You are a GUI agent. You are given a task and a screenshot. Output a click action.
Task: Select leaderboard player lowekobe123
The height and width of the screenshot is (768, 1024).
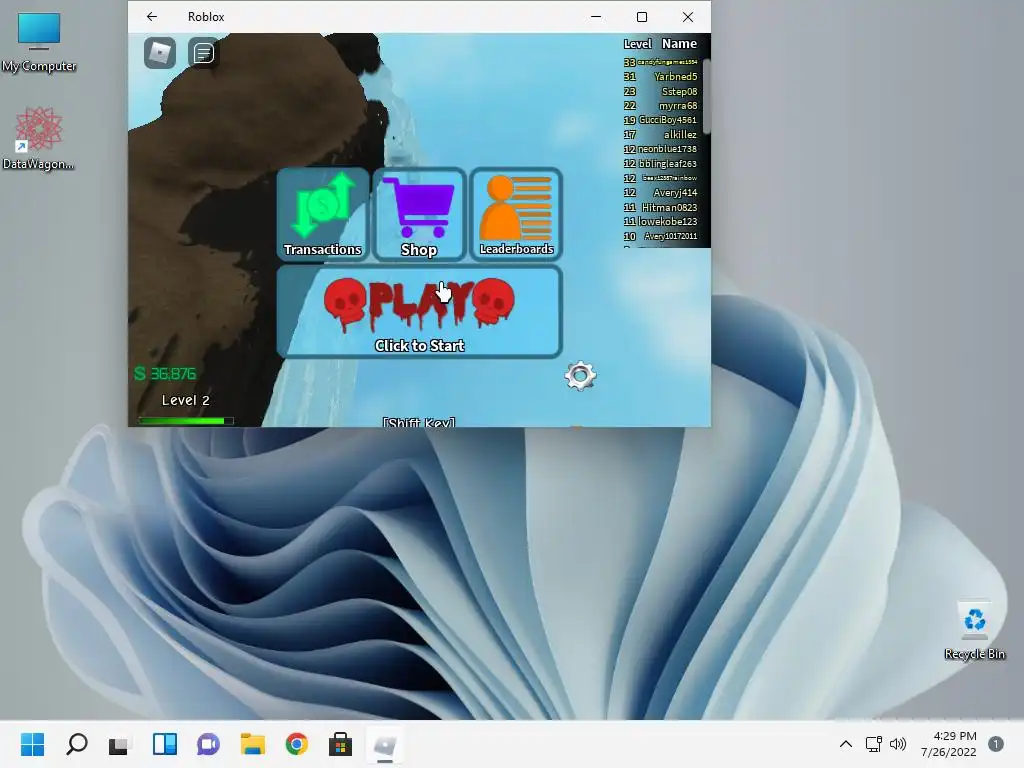point(667,221)
